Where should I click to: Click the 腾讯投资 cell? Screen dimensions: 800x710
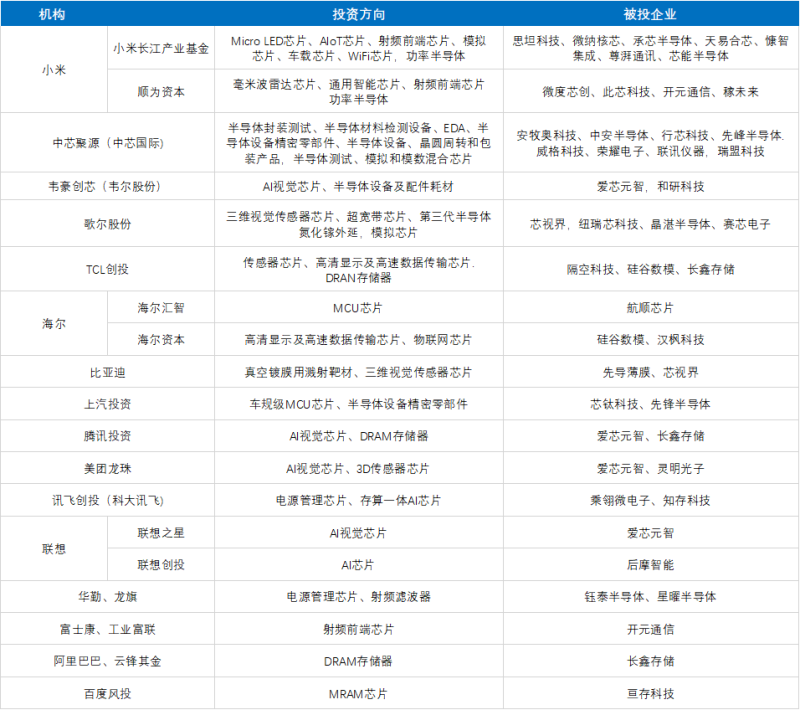[x=108, y=436]
